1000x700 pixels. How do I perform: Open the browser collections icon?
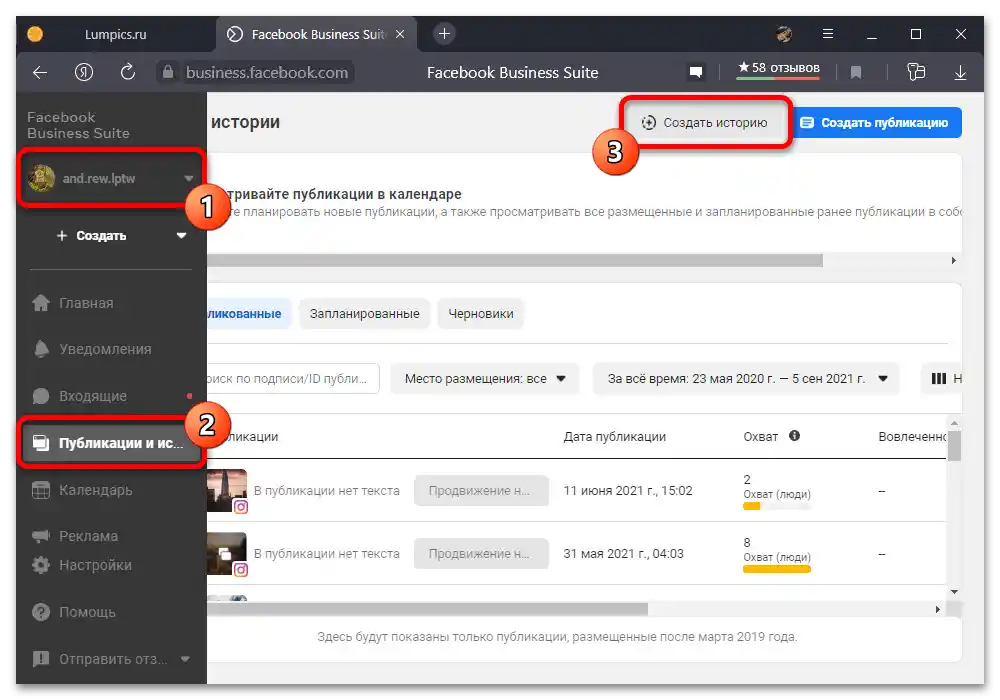[916, 72]
